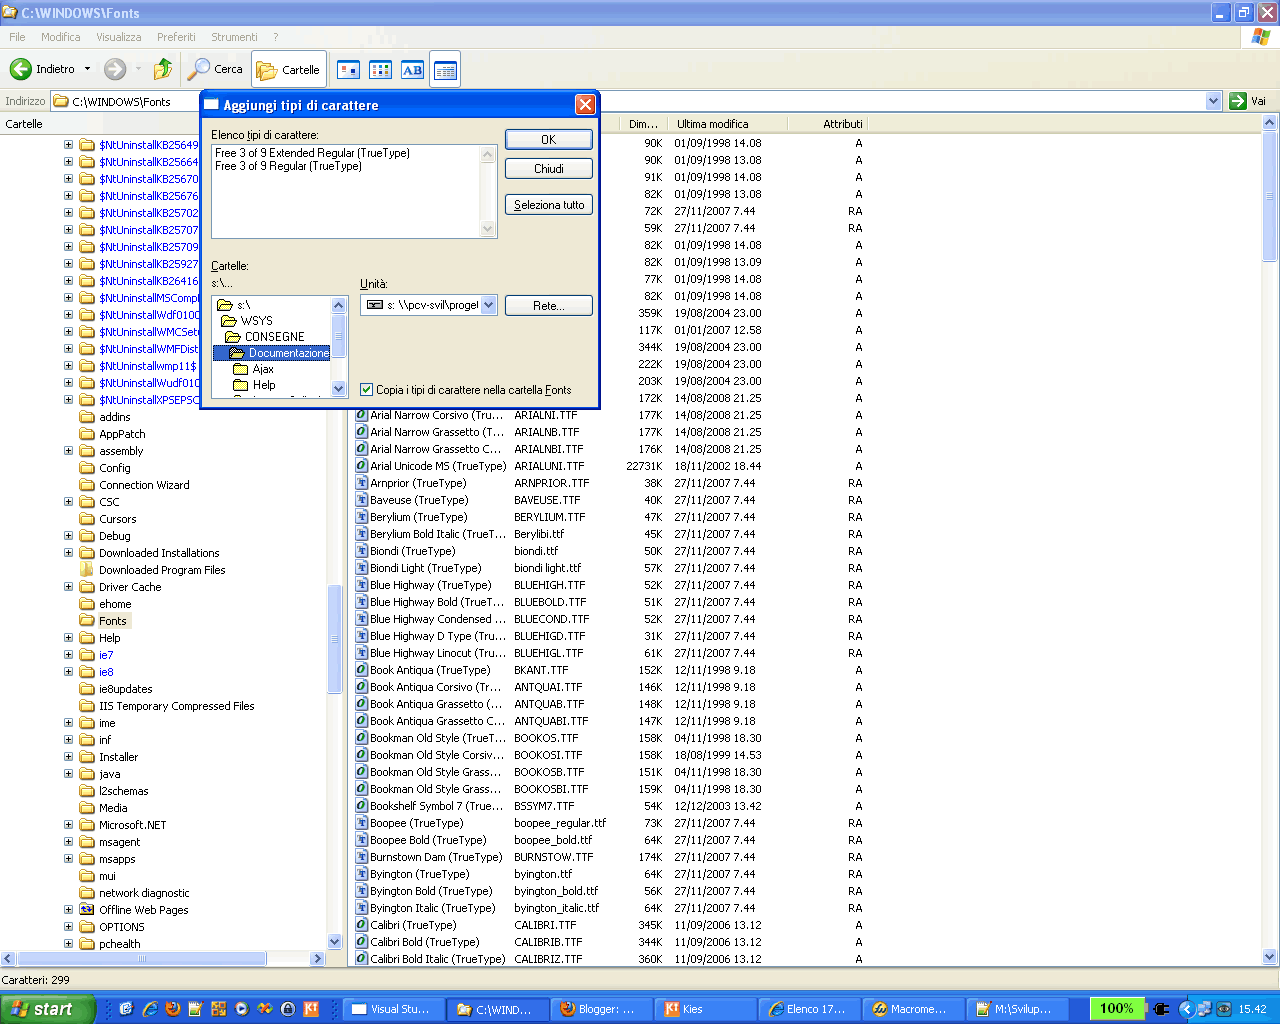Select the CONSEGNE folder in dialog
This screenshot has width=1280, height=1024.
[x=265, y=337]
